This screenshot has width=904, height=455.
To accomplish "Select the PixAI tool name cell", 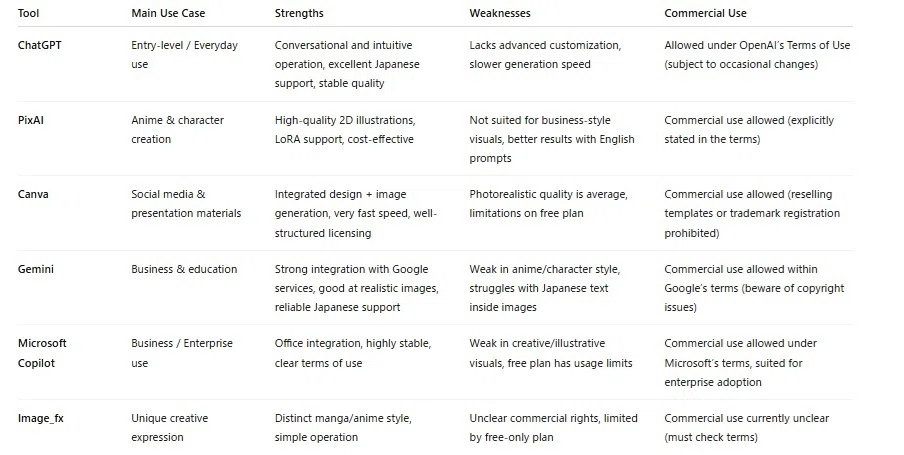I will coord(31,120).
